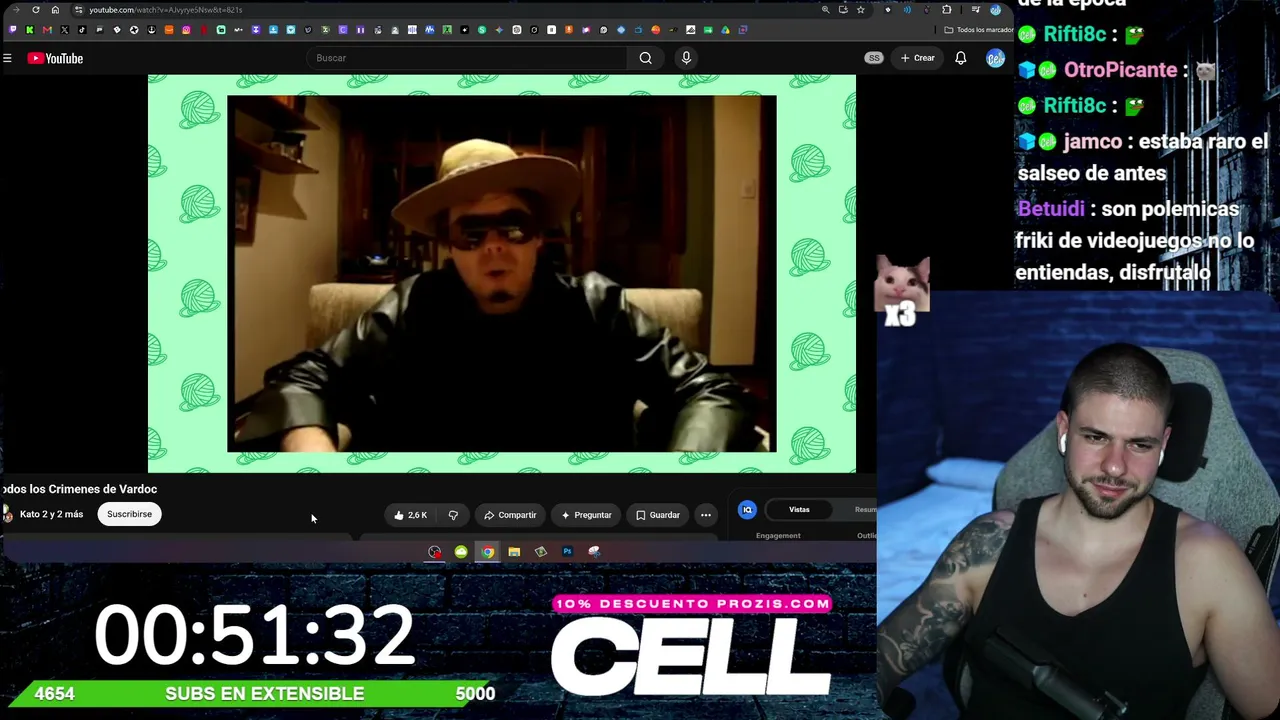Open the channel Kato 2 y 2 más

[x=51, y=514]
